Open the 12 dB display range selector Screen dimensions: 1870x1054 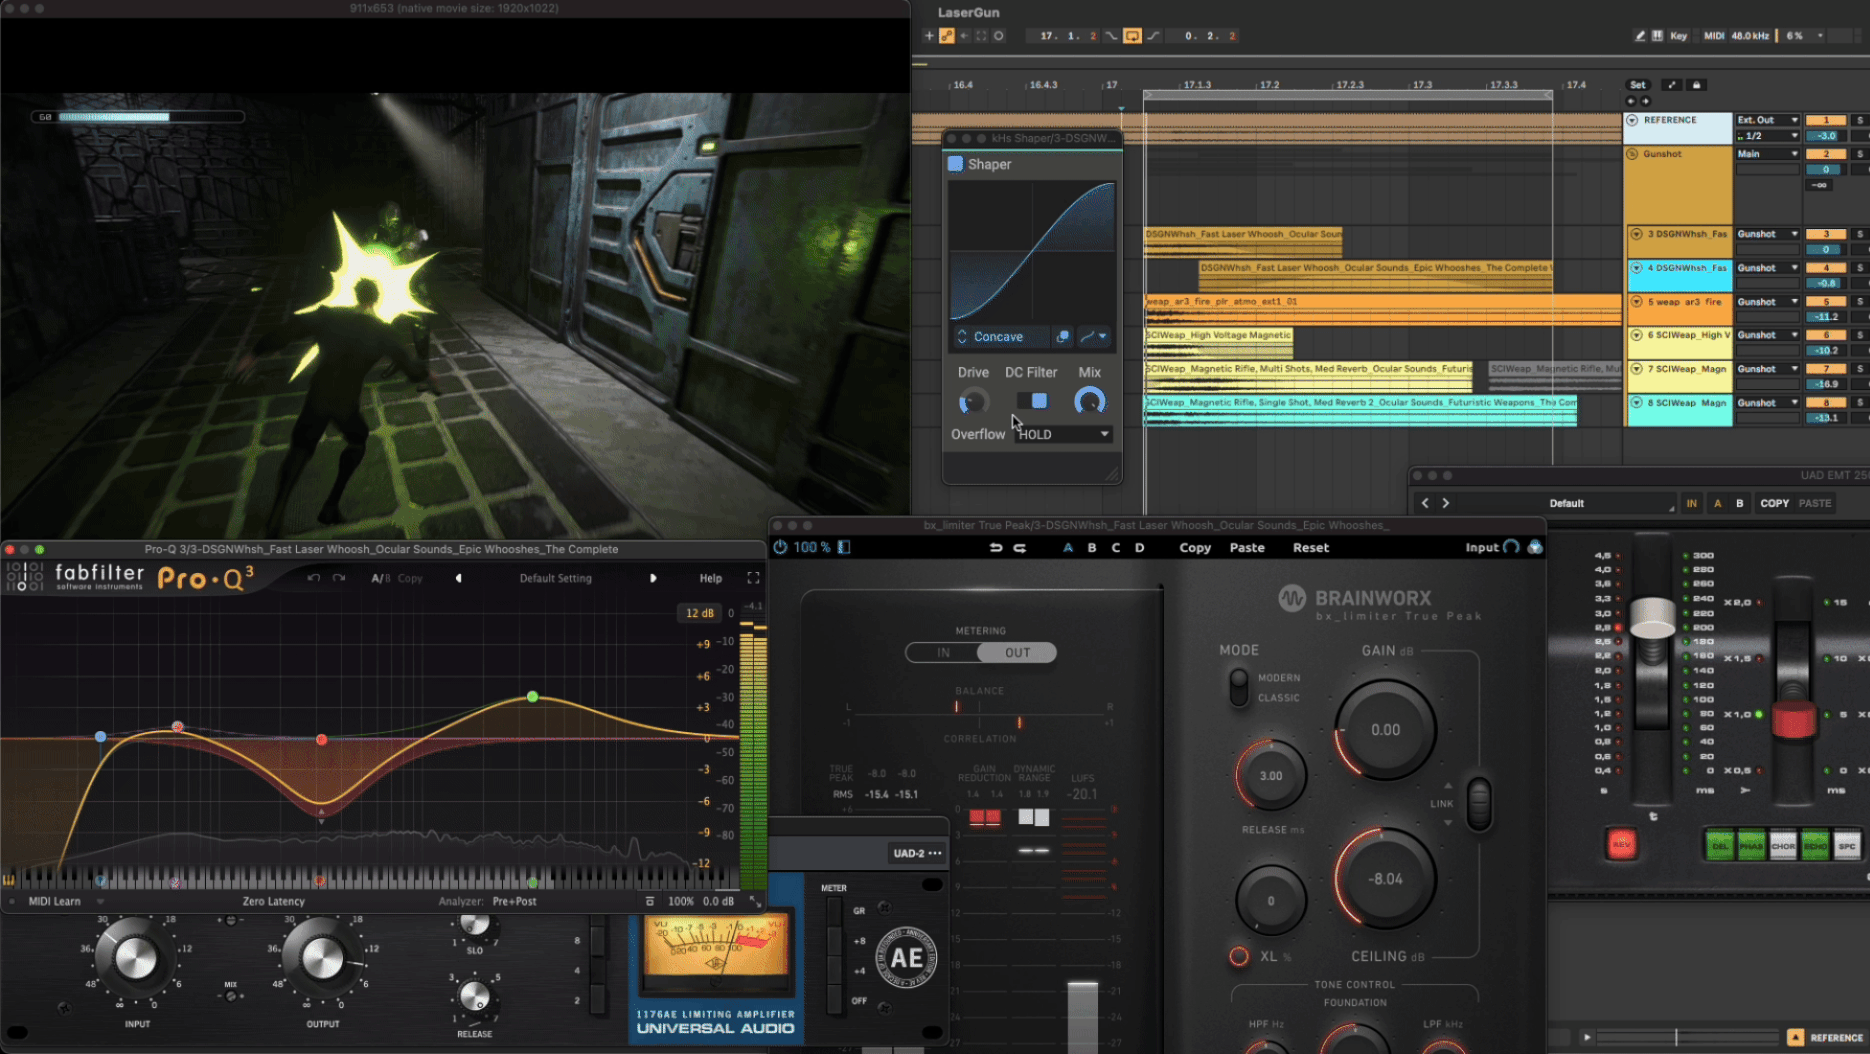(x=700, y=613)
